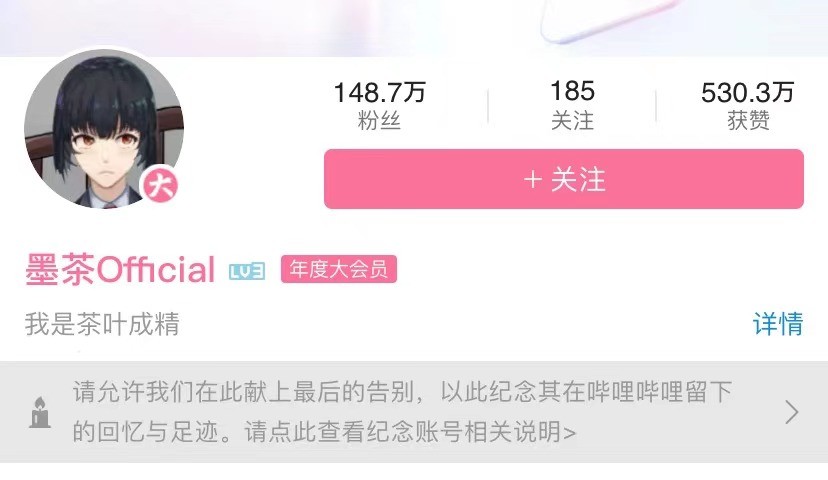Screen dimensions: 828x480
Task: Click the plus sign in 关注 button
Action: coord(533,180)
